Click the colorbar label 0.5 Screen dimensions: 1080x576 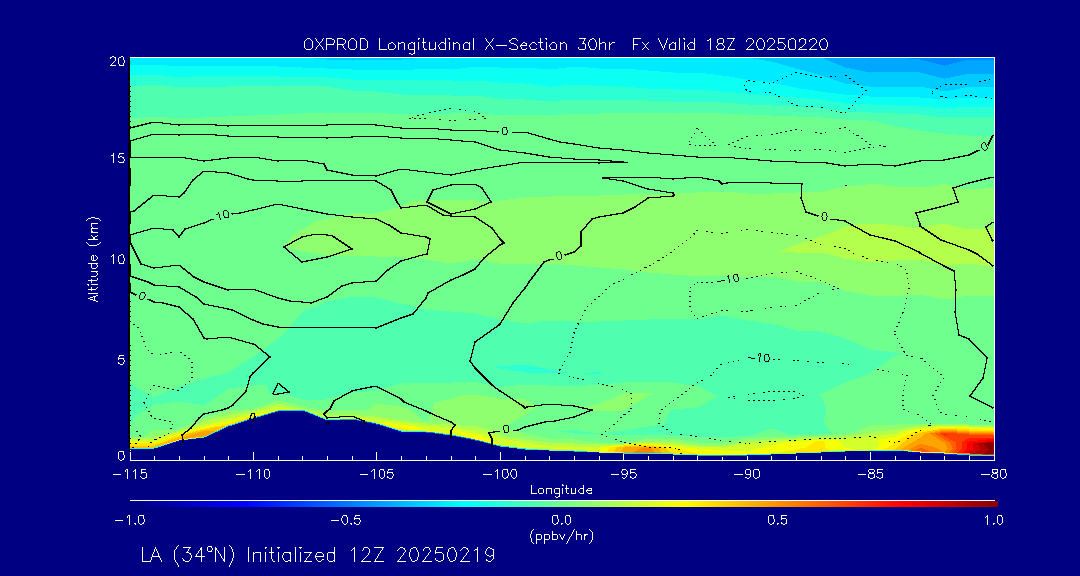coord(778,520)
